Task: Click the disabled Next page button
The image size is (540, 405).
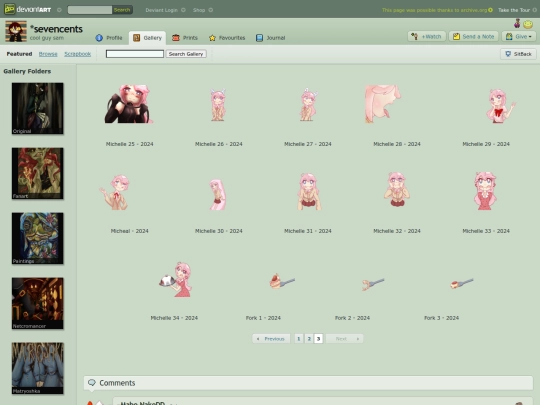Action: [344, 339]
